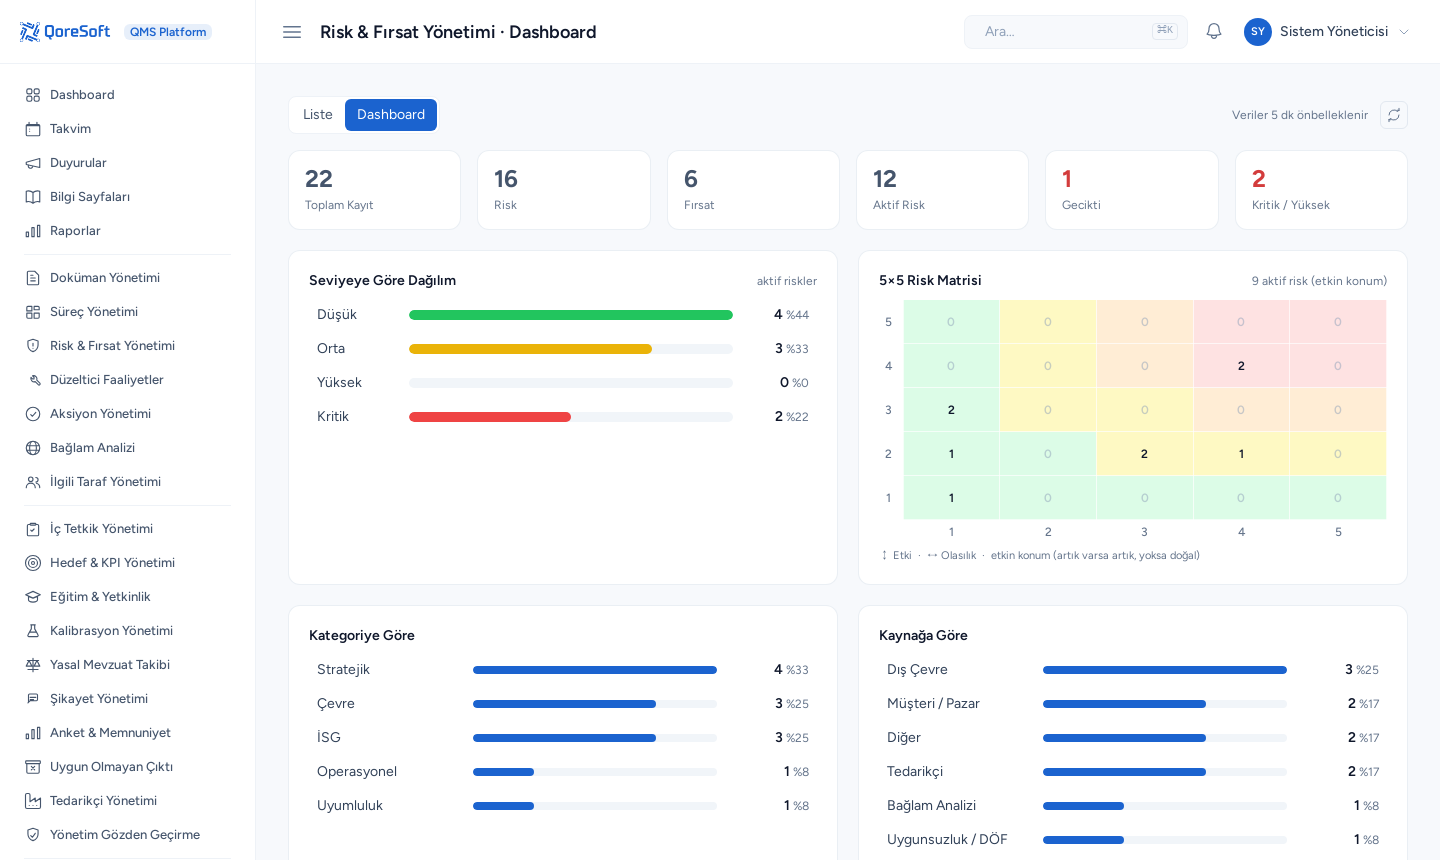Click the "Müşteri / Pazar" source label
The image size is (1440, 860).
[933, 704]
